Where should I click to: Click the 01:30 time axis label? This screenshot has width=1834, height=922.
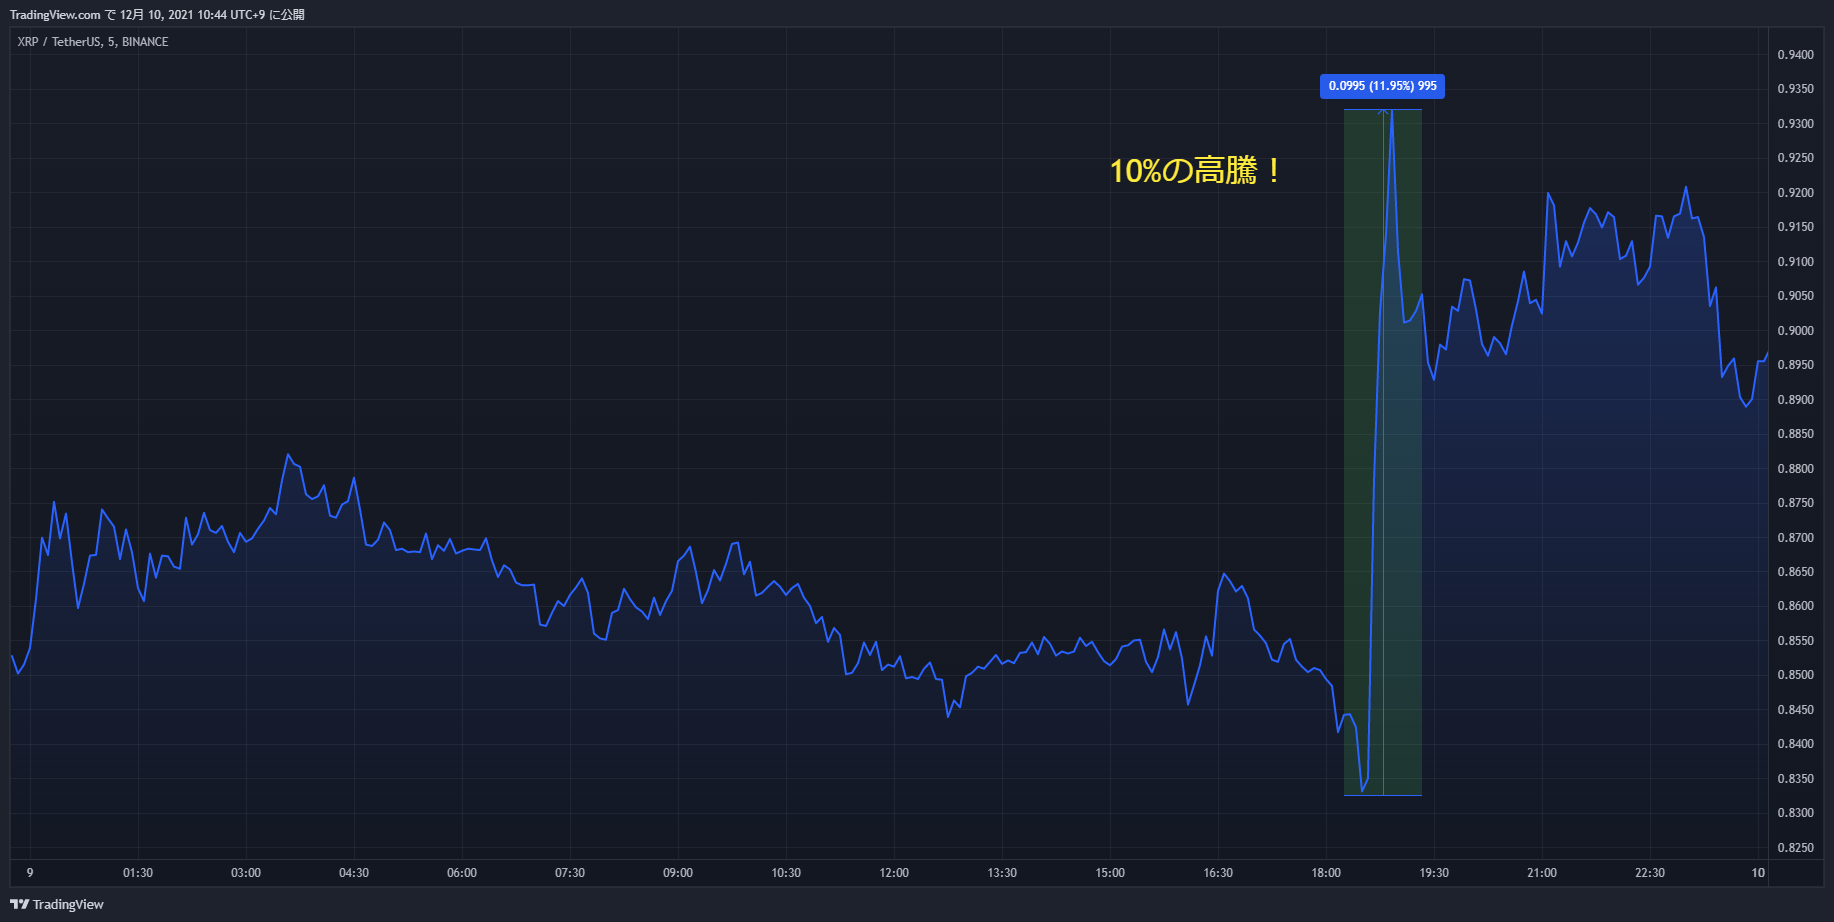[138, 873]
